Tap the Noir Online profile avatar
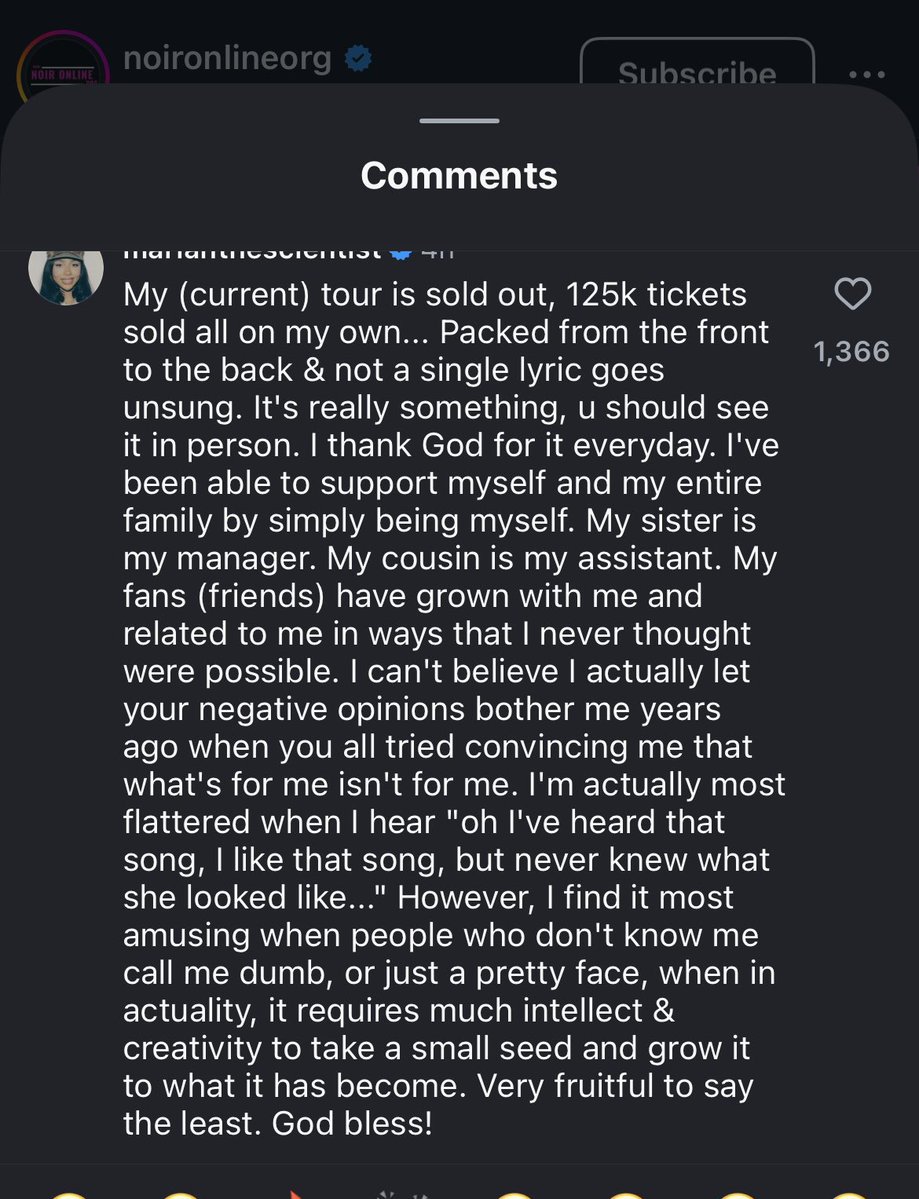Image resolution: width=919 pixels, height=1199 pixels. point(63,65)
